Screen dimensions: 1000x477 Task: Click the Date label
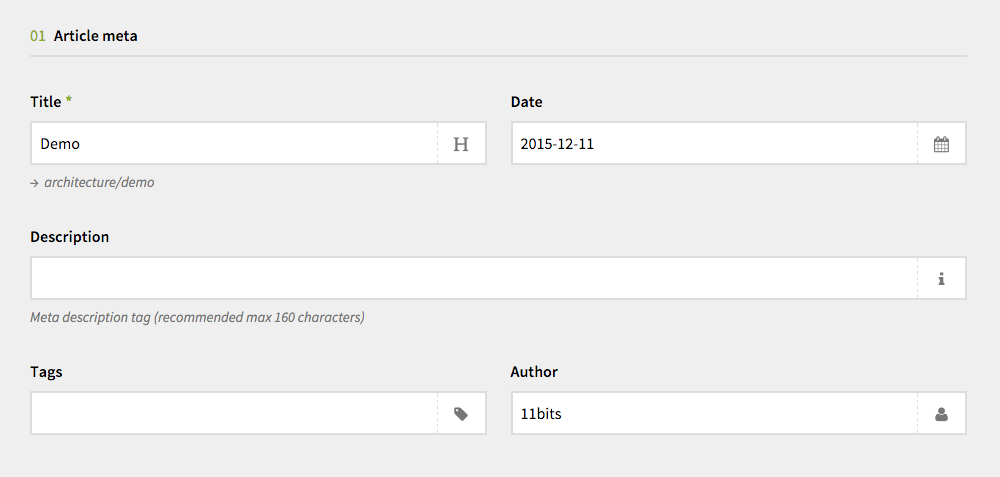tap(526, 102)
